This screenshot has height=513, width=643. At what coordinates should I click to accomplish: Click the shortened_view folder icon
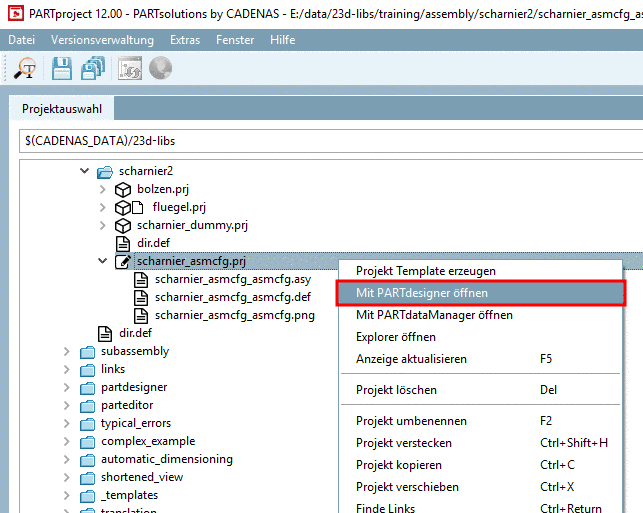coord(87,478)
